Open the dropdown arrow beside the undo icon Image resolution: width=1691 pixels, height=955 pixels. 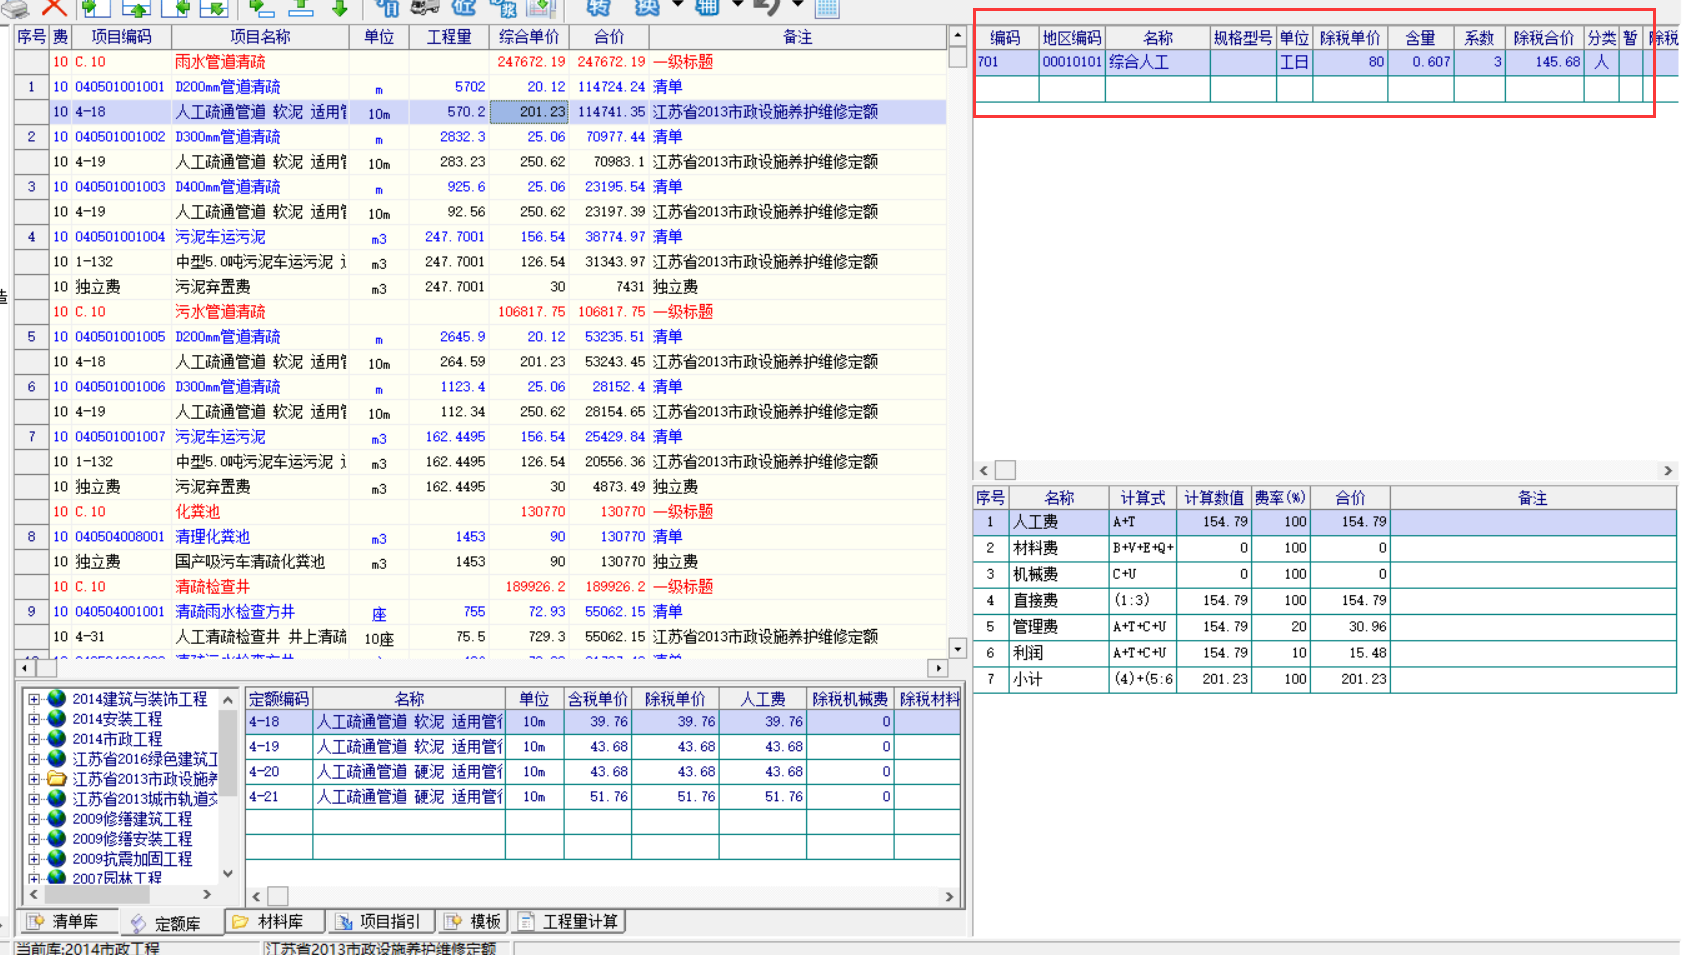[x=797, y=5]
